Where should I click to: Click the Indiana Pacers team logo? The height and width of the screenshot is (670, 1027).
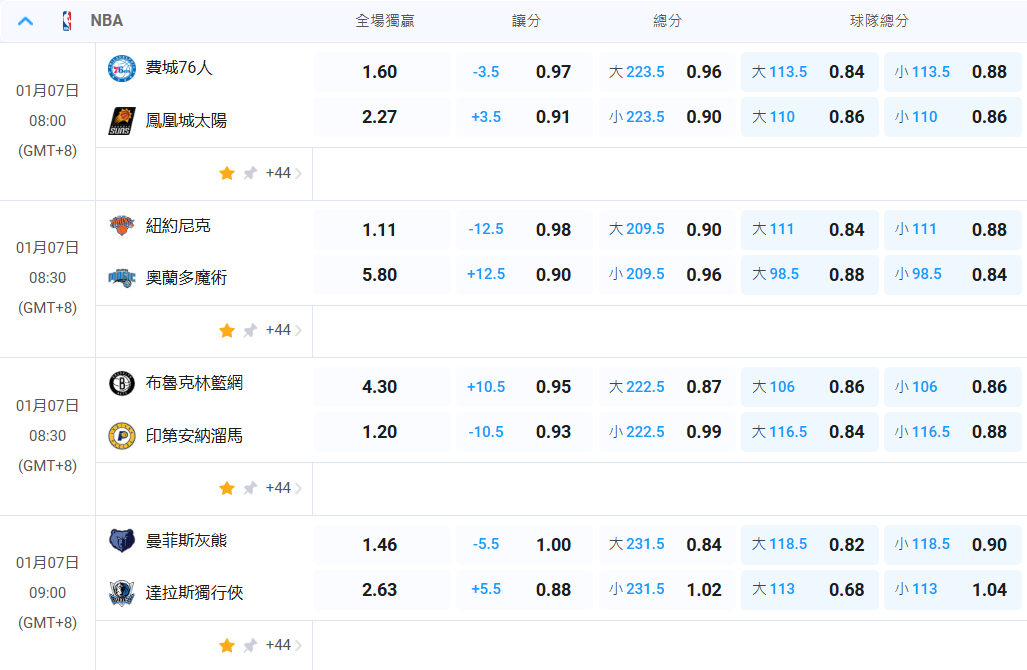(x=121, y=436)
